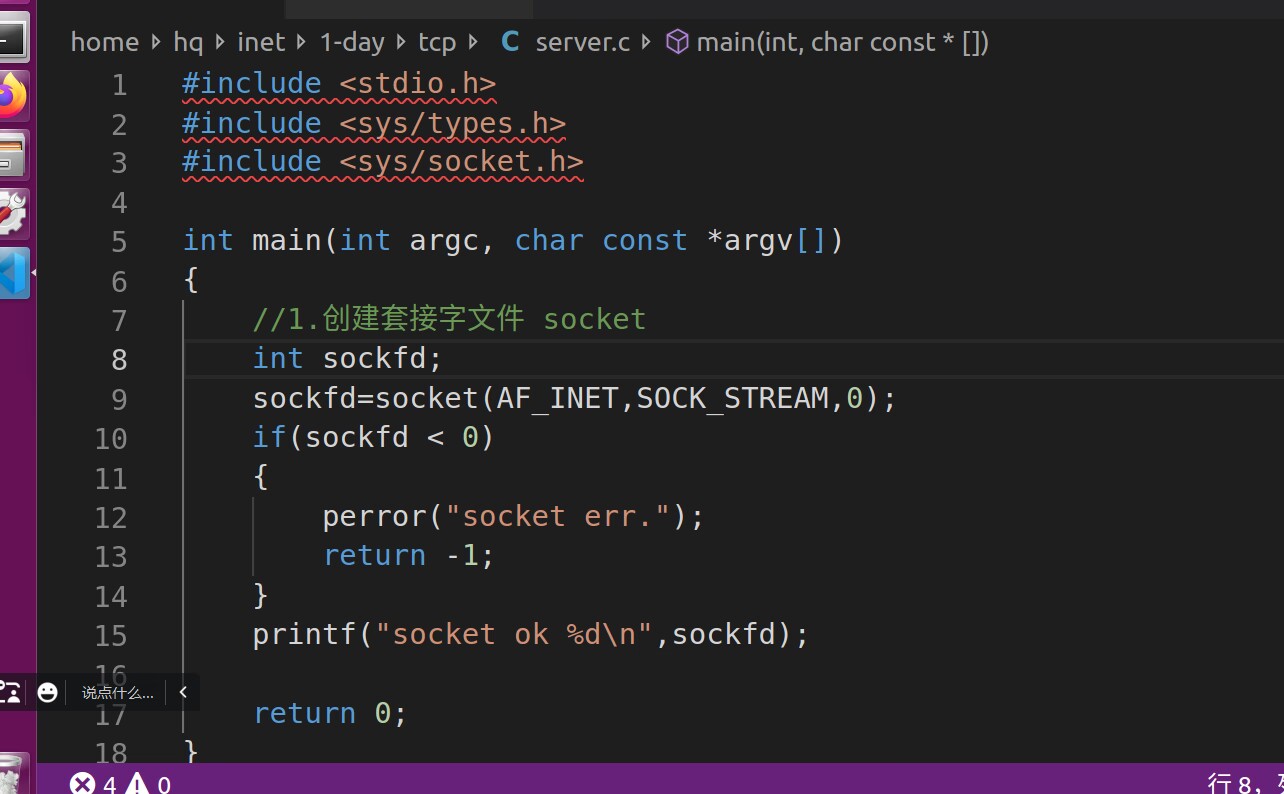Click line number 8 in the gutter

coord(119,360)
